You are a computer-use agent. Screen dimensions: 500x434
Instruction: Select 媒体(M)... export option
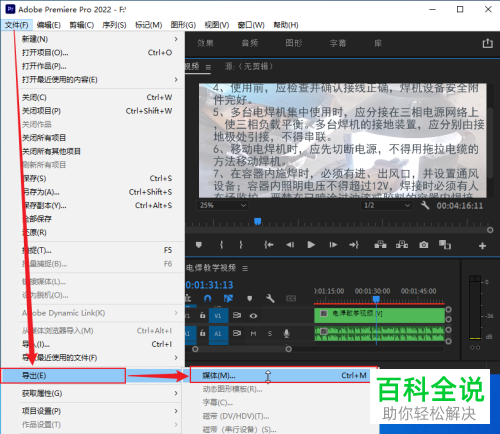click(284, 375)
